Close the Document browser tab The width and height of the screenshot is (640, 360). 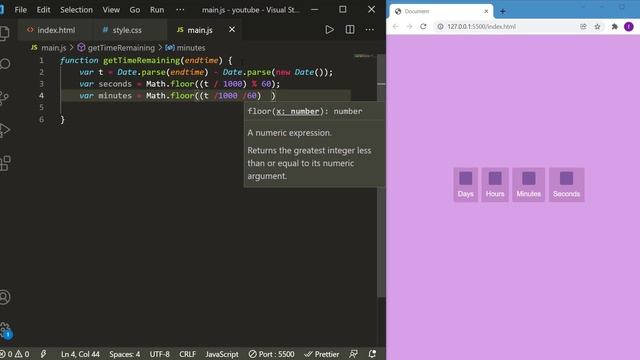[486, 11]
